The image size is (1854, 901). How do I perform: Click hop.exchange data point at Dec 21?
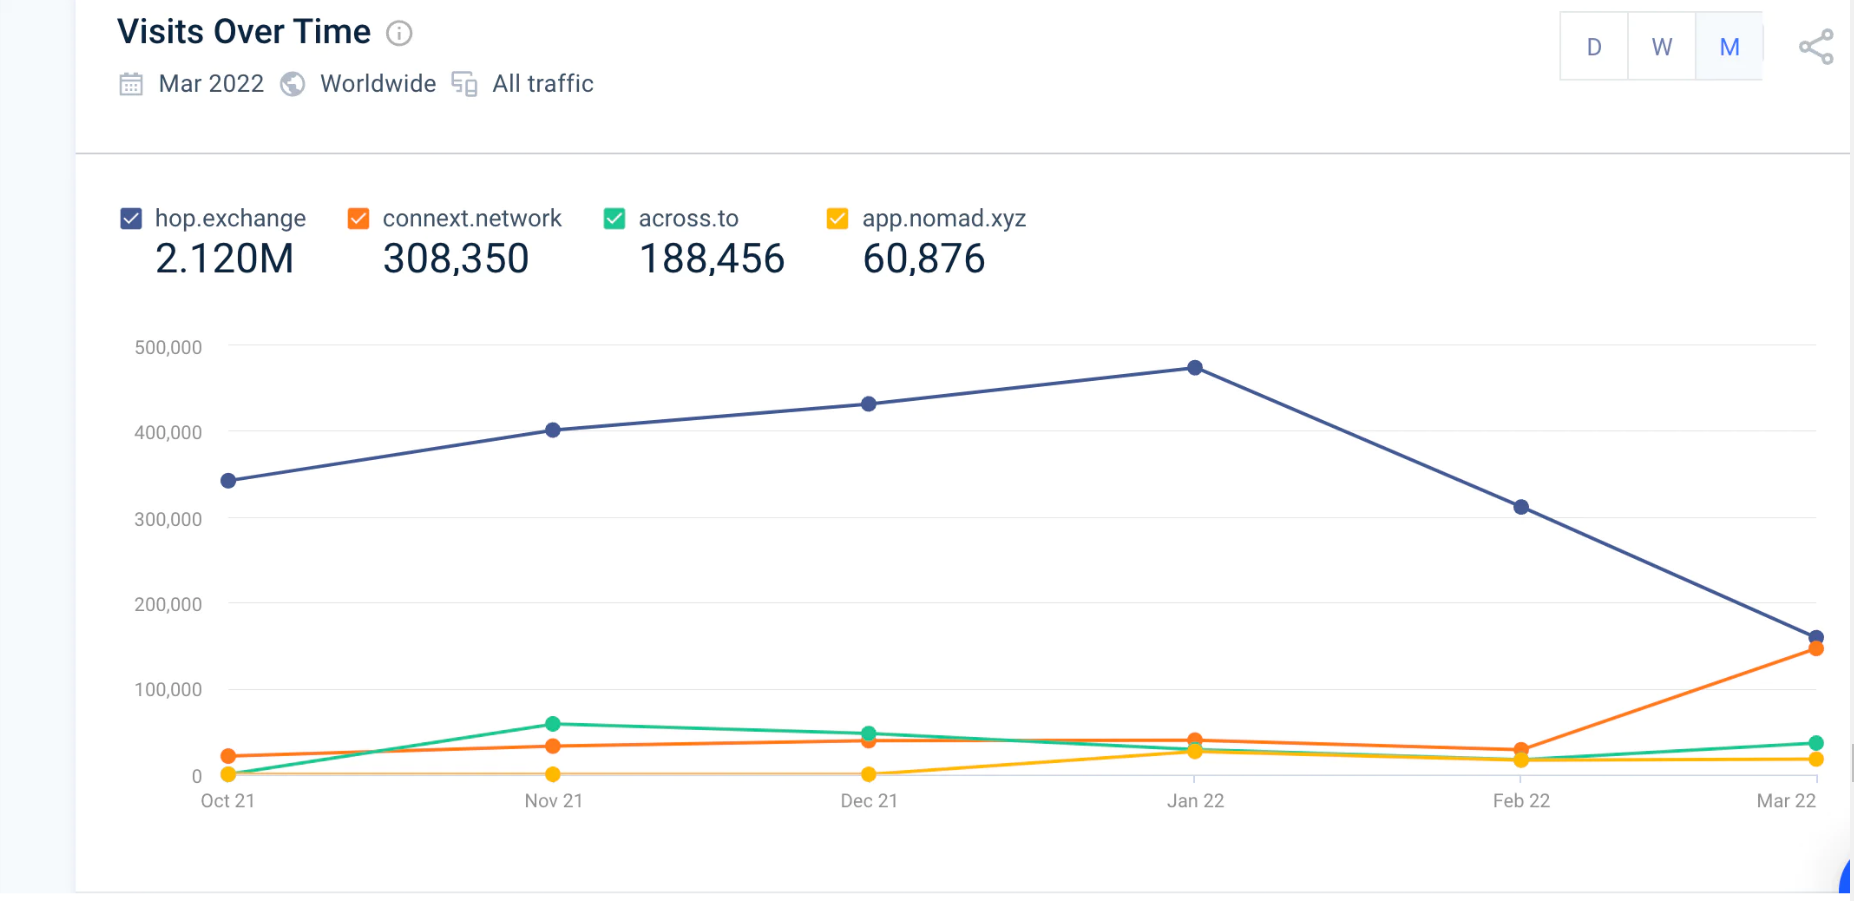869,404
